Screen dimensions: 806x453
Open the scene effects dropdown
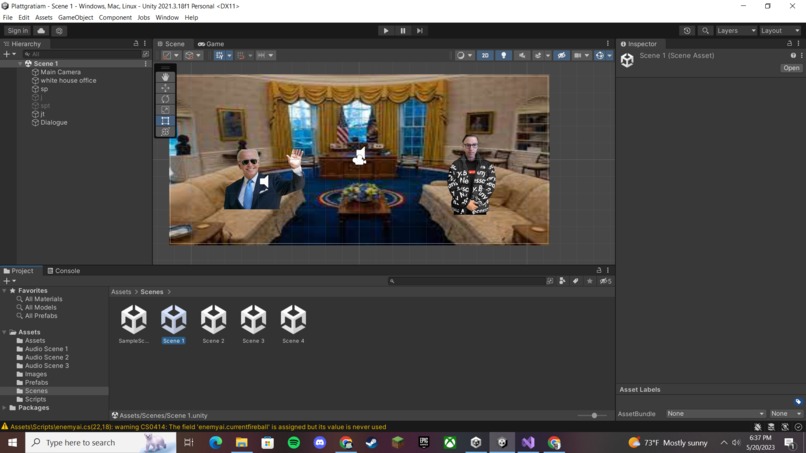pos(547,56)
